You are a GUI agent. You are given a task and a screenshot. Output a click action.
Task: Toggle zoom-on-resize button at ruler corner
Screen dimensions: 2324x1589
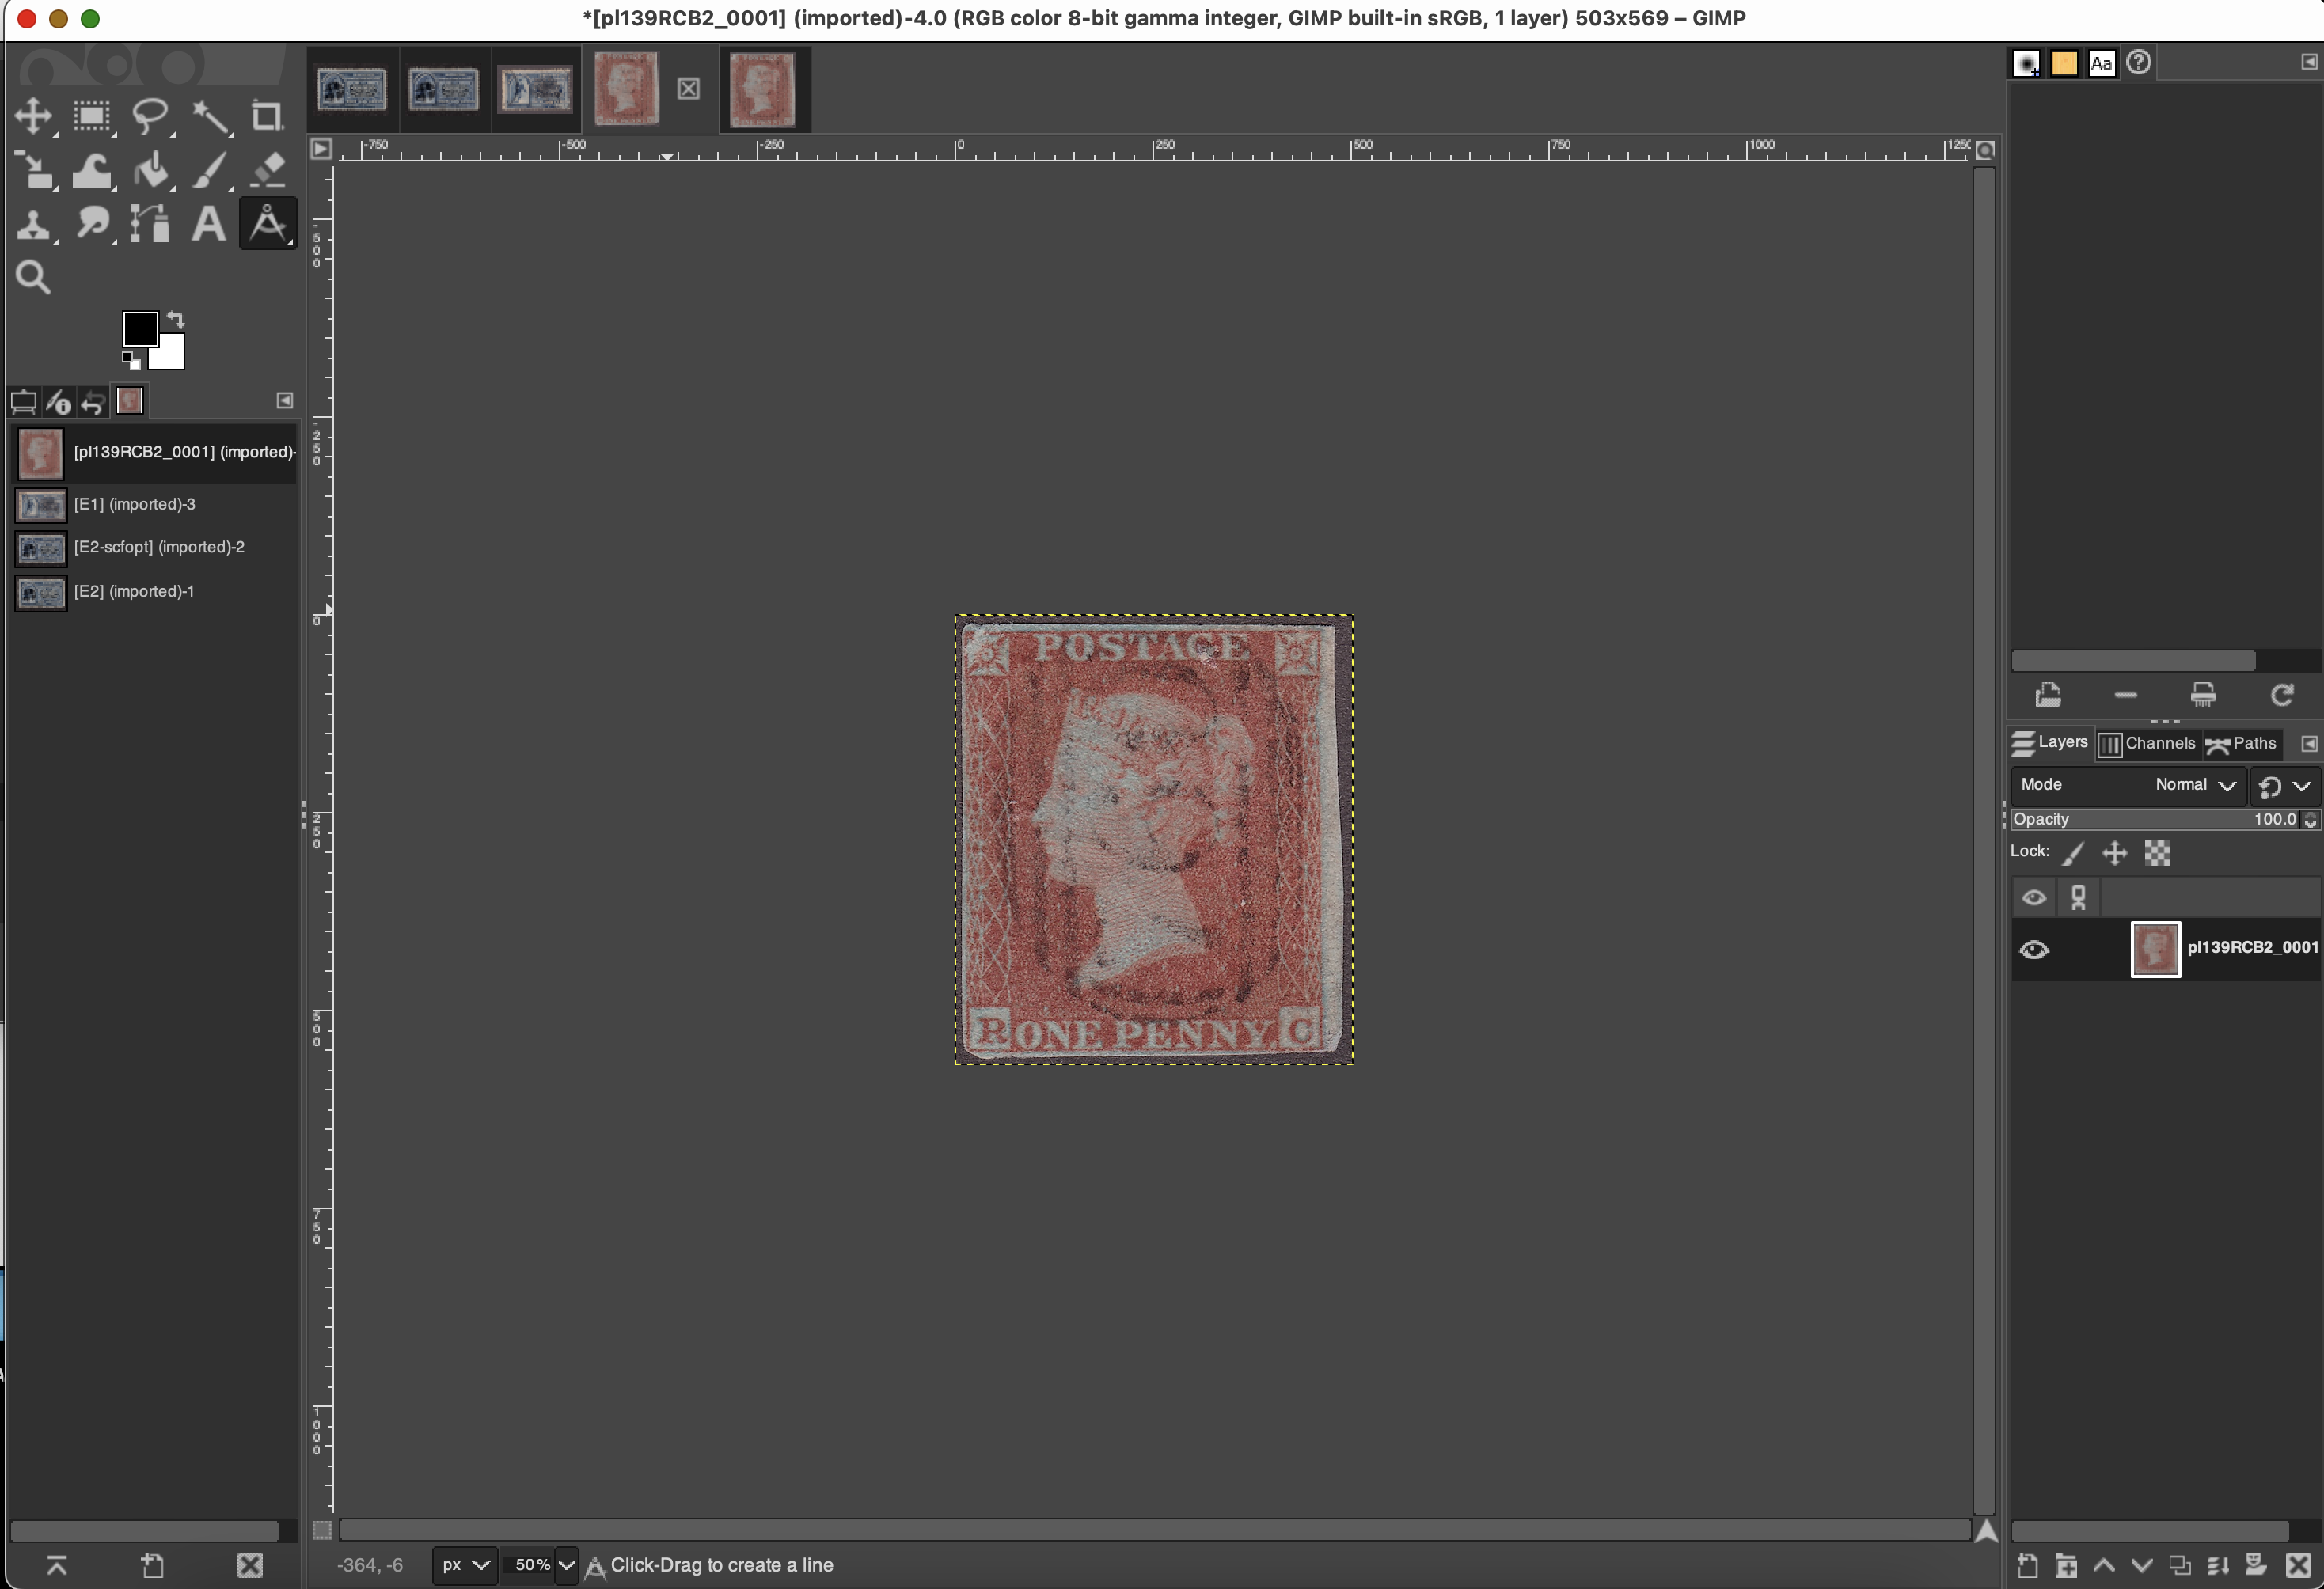tap(1986, 150)
